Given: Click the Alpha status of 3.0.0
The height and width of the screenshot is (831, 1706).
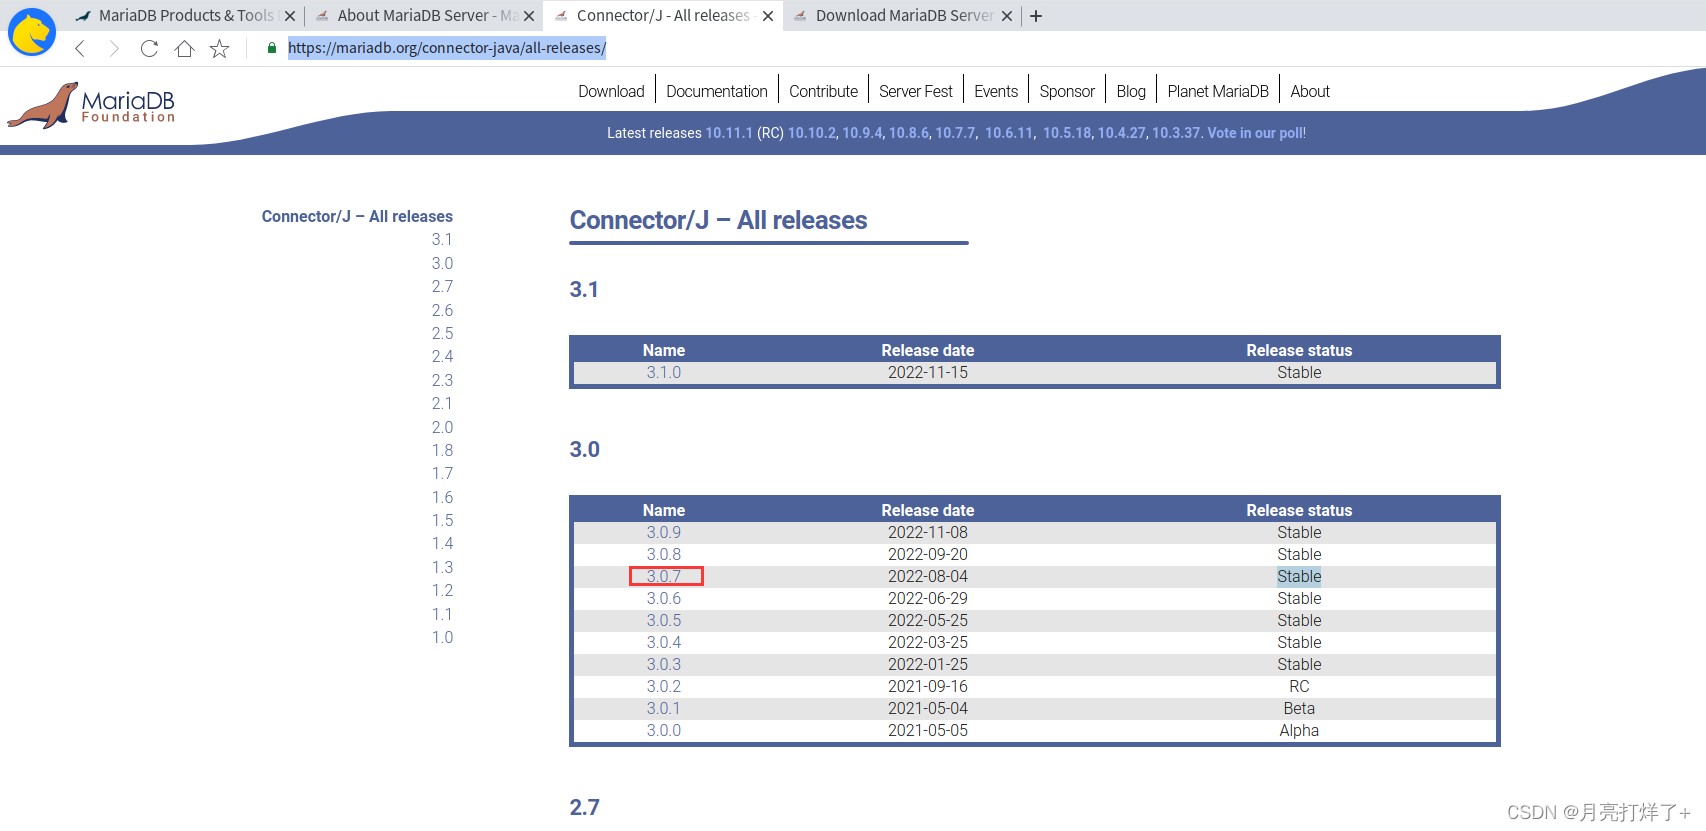Looking at the screenshot, I should click(1299, 730).
